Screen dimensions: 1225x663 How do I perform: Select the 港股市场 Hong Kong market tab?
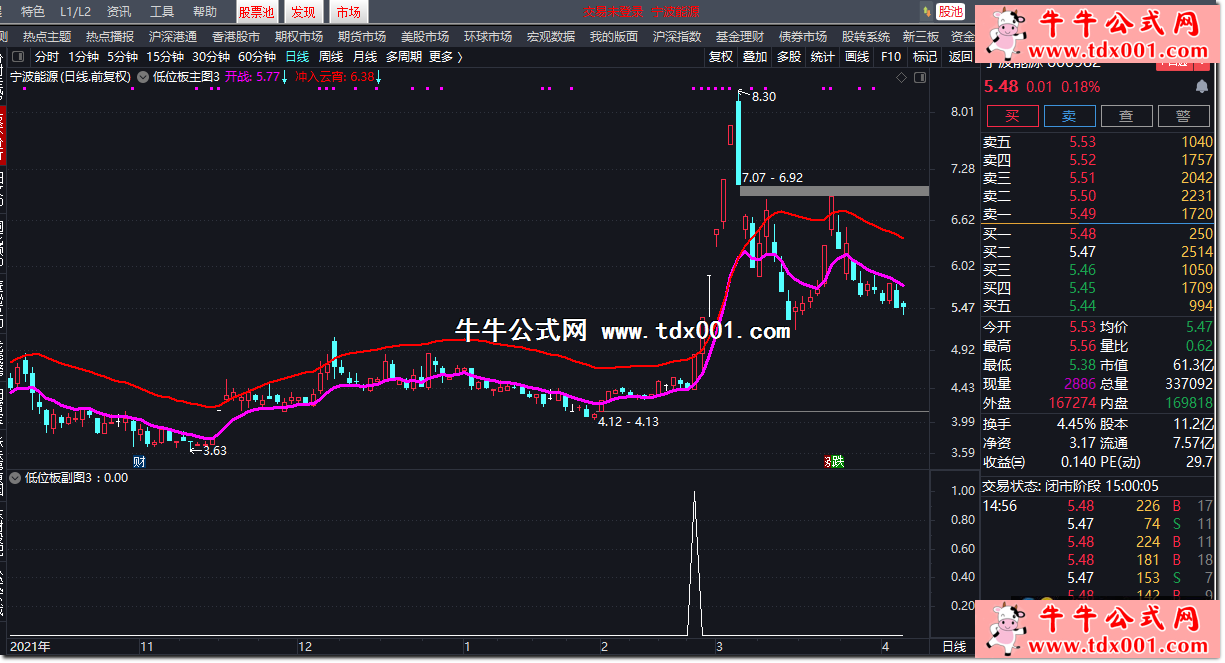coord(235,36)
